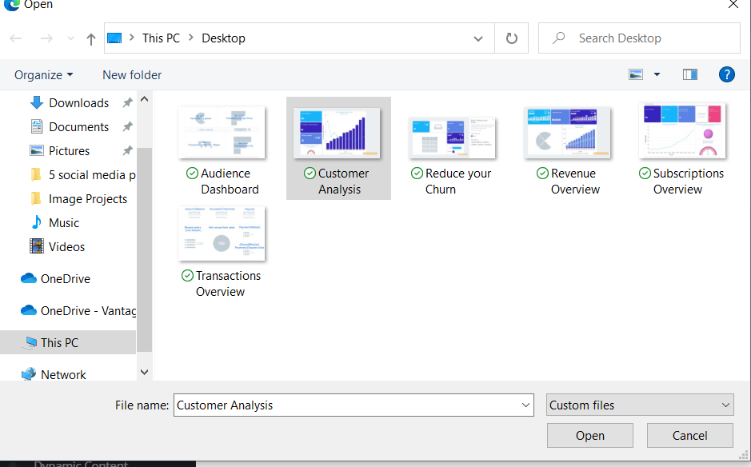The width and height of the screenshot is (751, 467).
Task: Expand the Custom files type dropdown
Action: [640, 405]
